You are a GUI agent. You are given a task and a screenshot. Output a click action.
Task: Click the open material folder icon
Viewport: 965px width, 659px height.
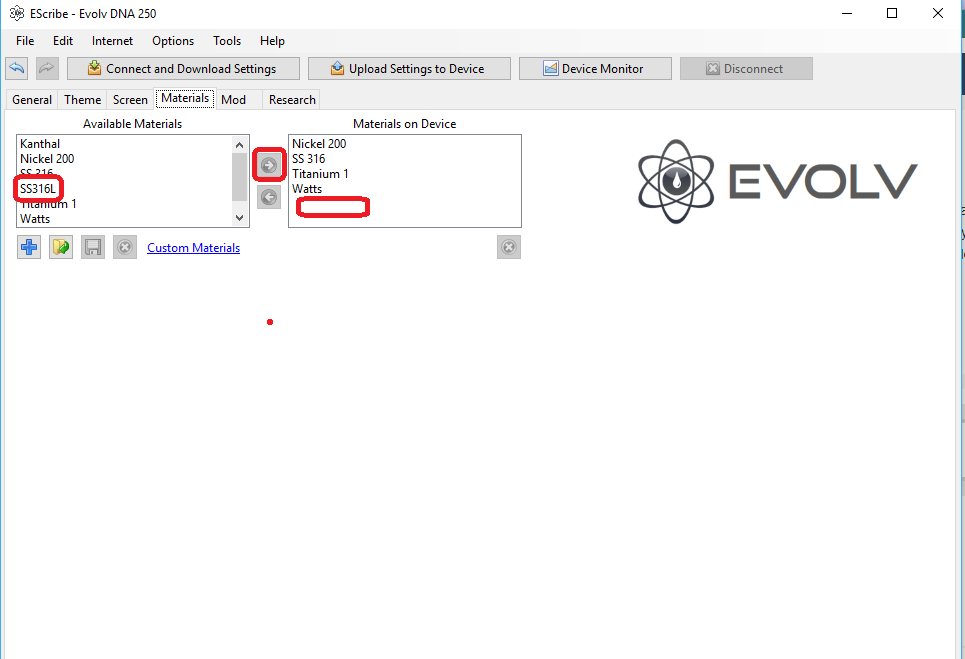point(61,247)
